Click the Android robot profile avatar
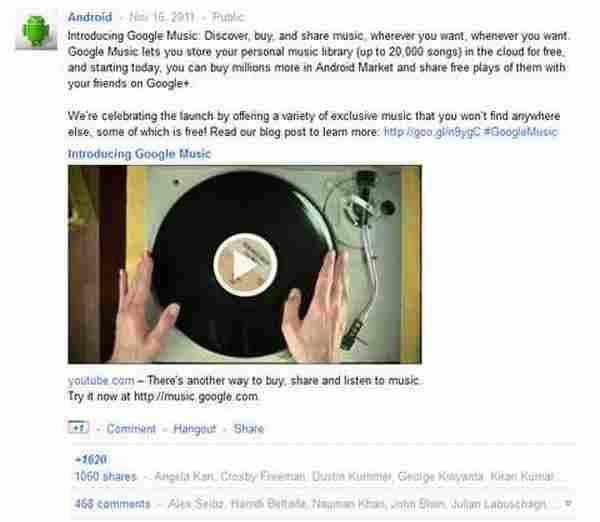Screen dimensions: 600x522 click(36, 31)
